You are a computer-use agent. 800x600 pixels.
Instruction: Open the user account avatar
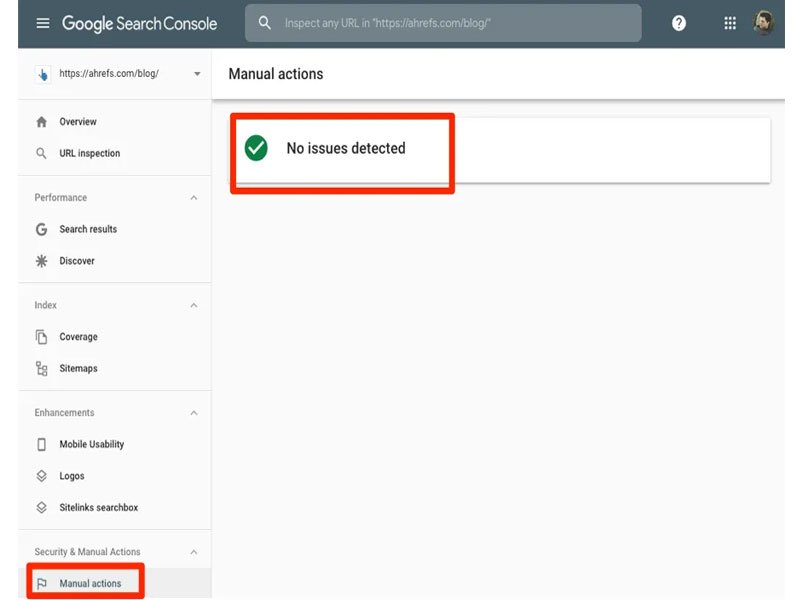pyautogui.click(x=764, y=23)
